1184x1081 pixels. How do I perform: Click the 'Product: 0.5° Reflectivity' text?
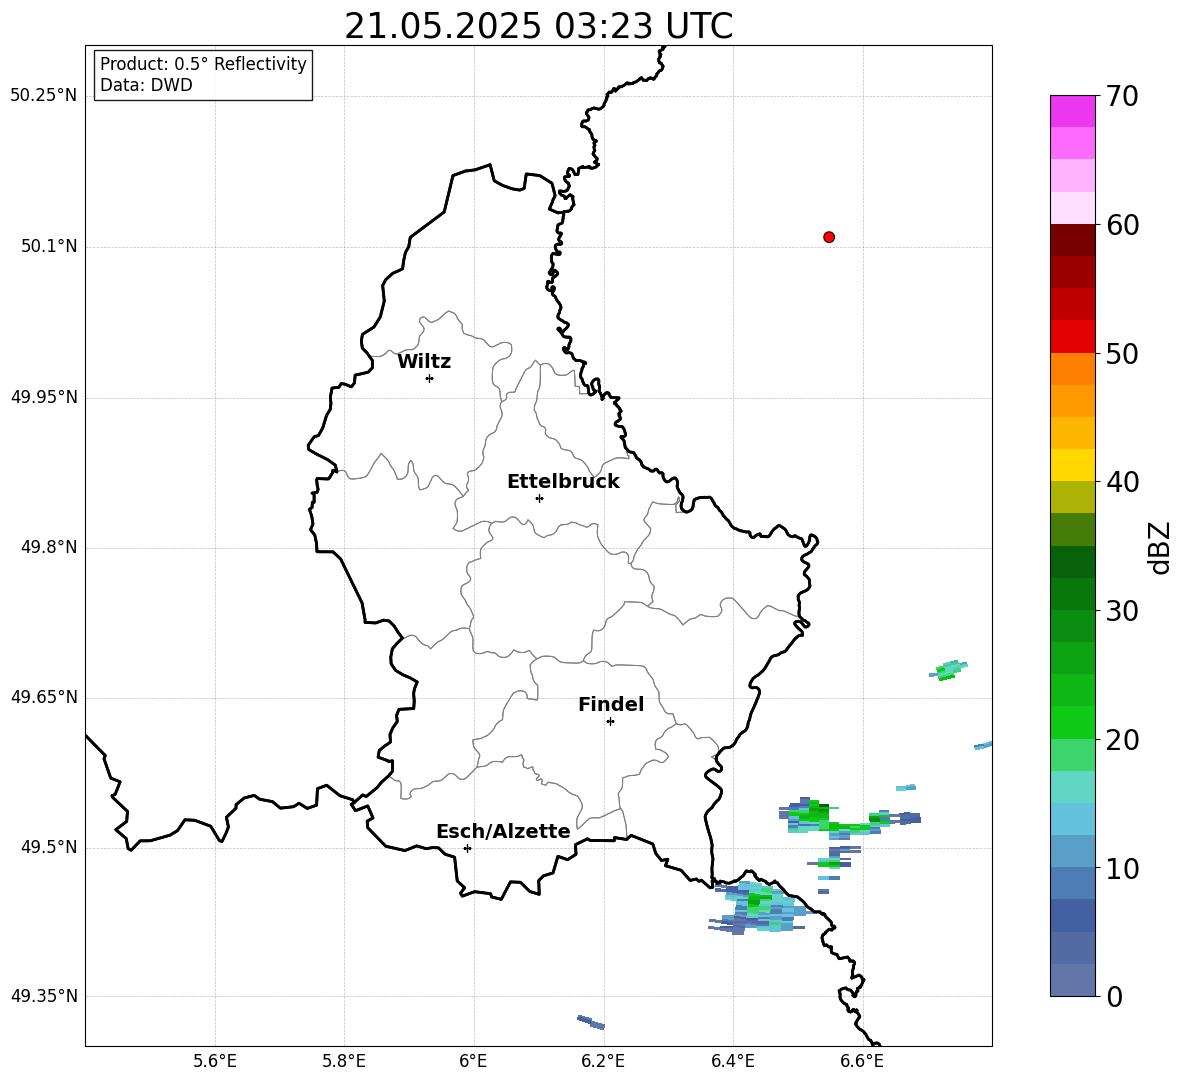point(203,64)
